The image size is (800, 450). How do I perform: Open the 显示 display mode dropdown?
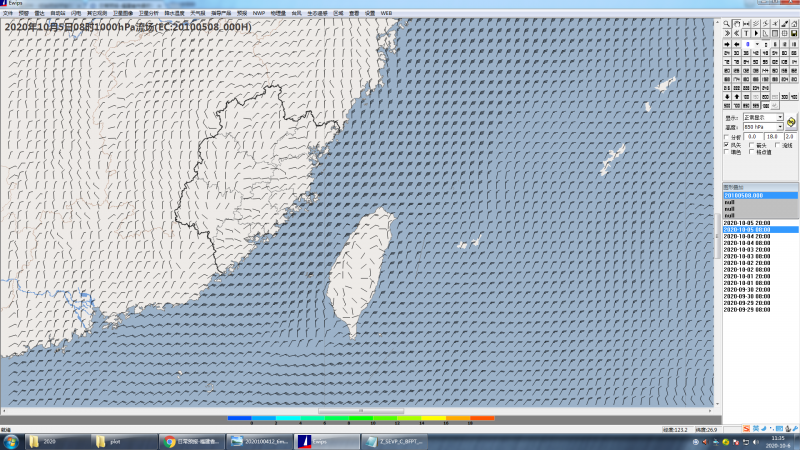(780, 117)
